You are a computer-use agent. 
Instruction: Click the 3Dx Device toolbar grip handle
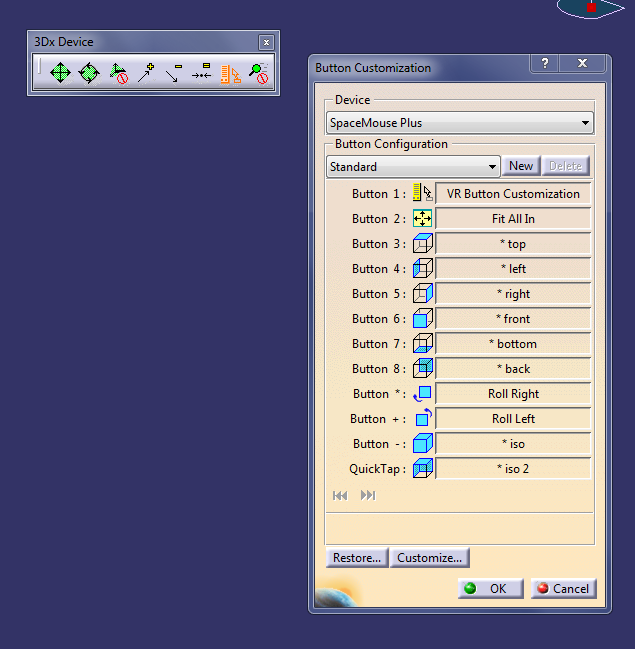(40, 66)
